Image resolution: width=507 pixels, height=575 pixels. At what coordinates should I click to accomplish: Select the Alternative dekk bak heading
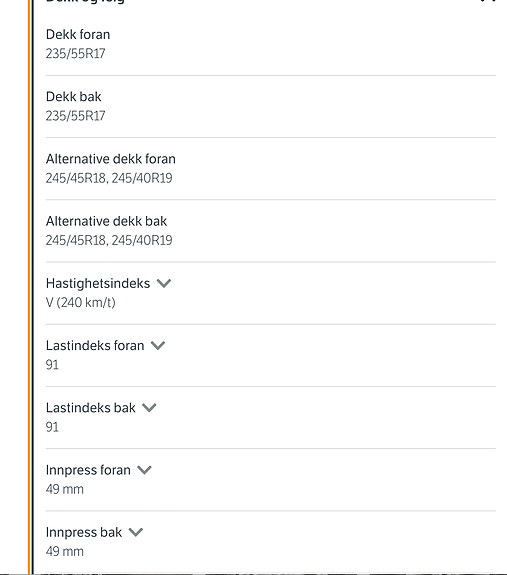pos(106,221)
